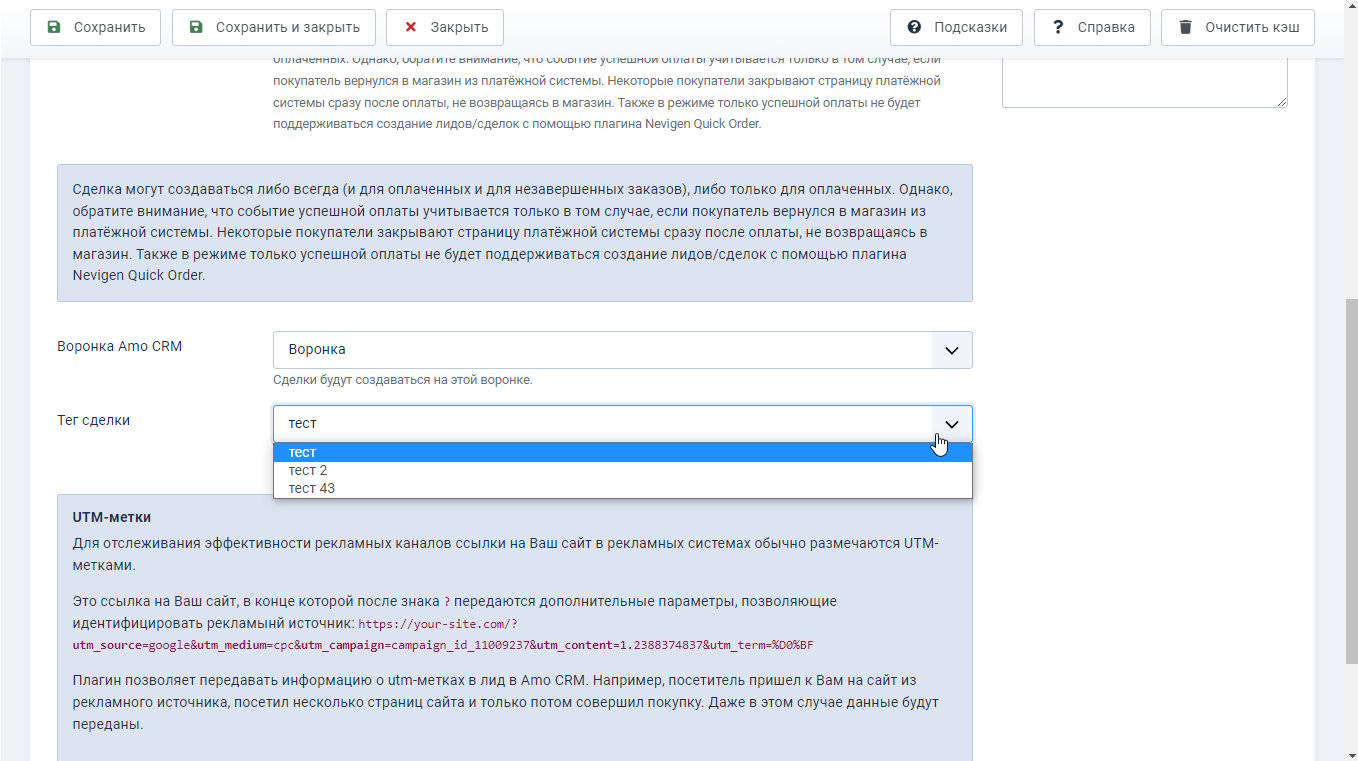Click the question mark icon on Справка
This screenshot has height=761, width=1358.
tap(1058, 27)
